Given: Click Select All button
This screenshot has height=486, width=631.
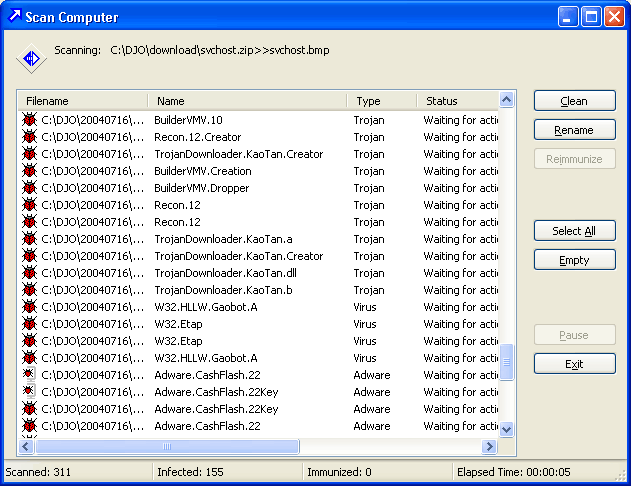Looking at the screenshot, I should click(574, 231).
